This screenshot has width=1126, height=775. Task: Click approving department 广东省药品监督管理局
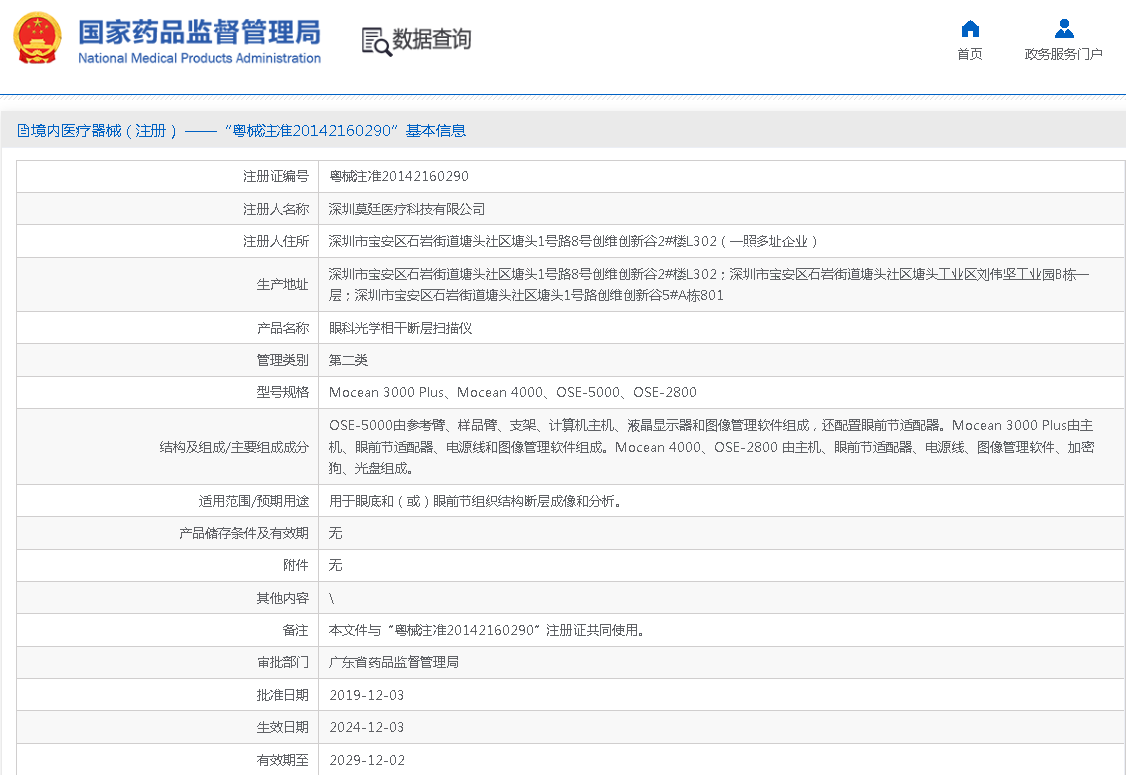click(393, 662)
